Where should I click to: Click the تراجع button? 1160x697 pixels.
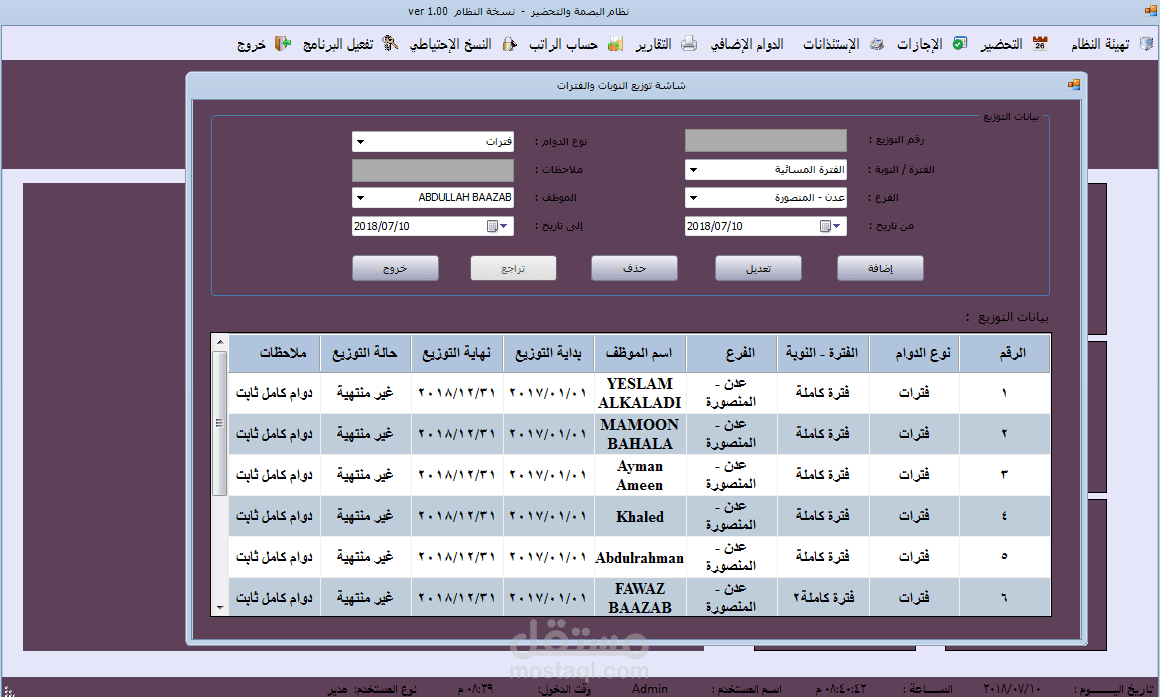click(513, 269)
